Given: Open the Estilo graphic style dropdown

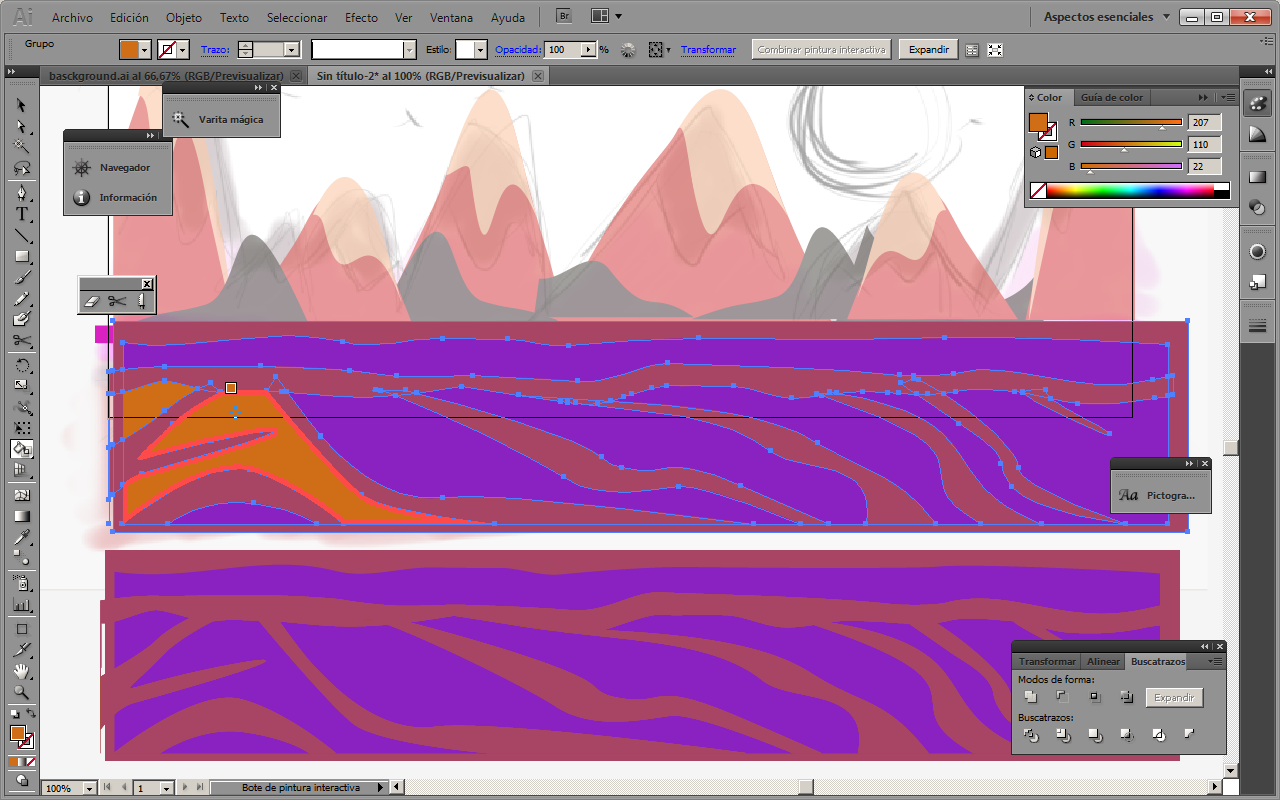Looking at the screenshot, I should pos(481,49).
